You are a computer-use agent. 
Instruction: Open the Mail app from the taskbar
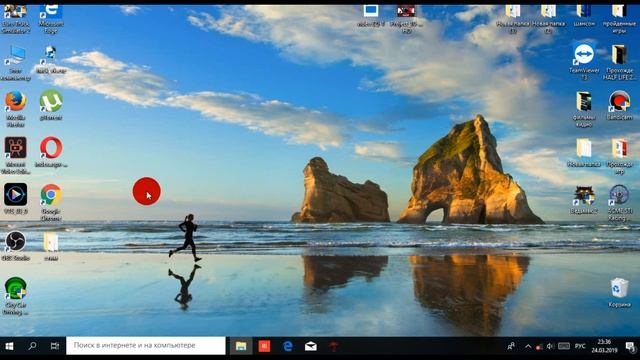point(311,347)
